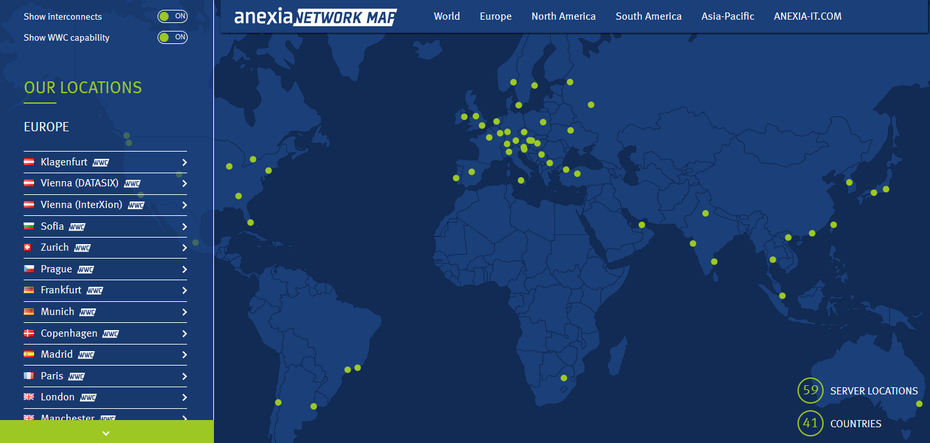Click the WWC badge next to London

pos(88,397)
